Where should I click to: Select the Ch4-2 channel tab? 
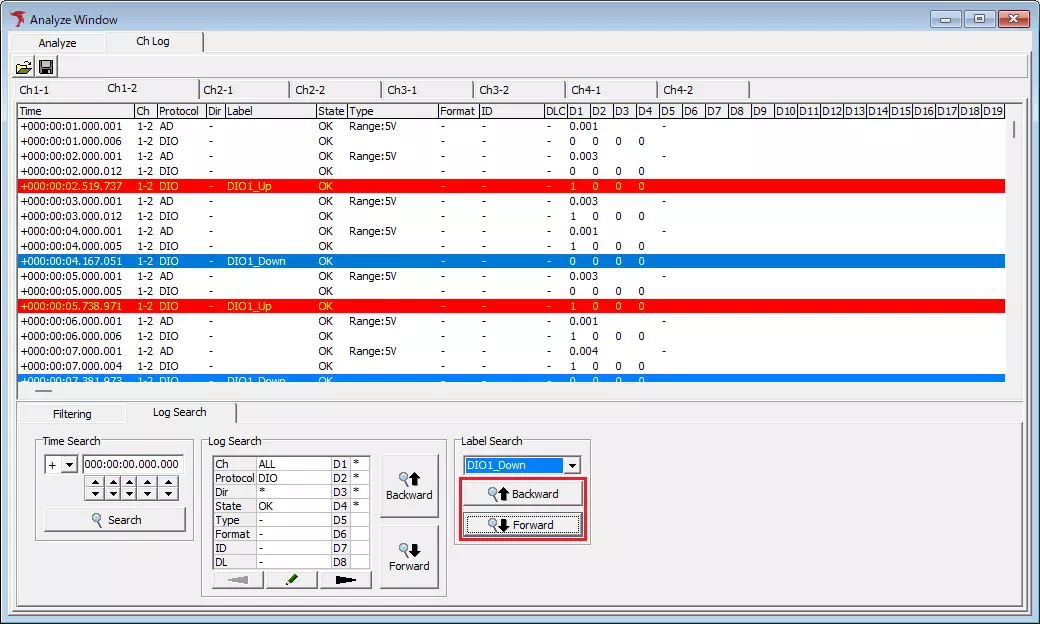[x=682, y=88]
